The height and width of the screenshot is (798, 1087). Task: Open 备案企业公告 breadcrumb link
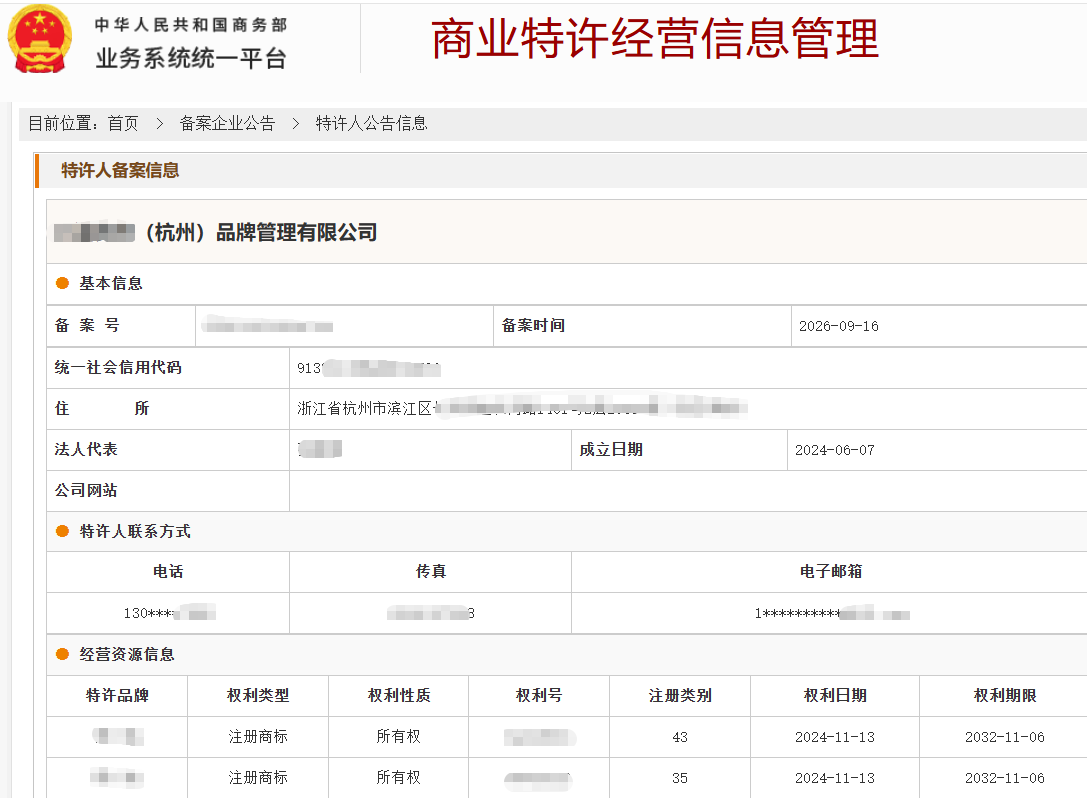pos(227,123)
